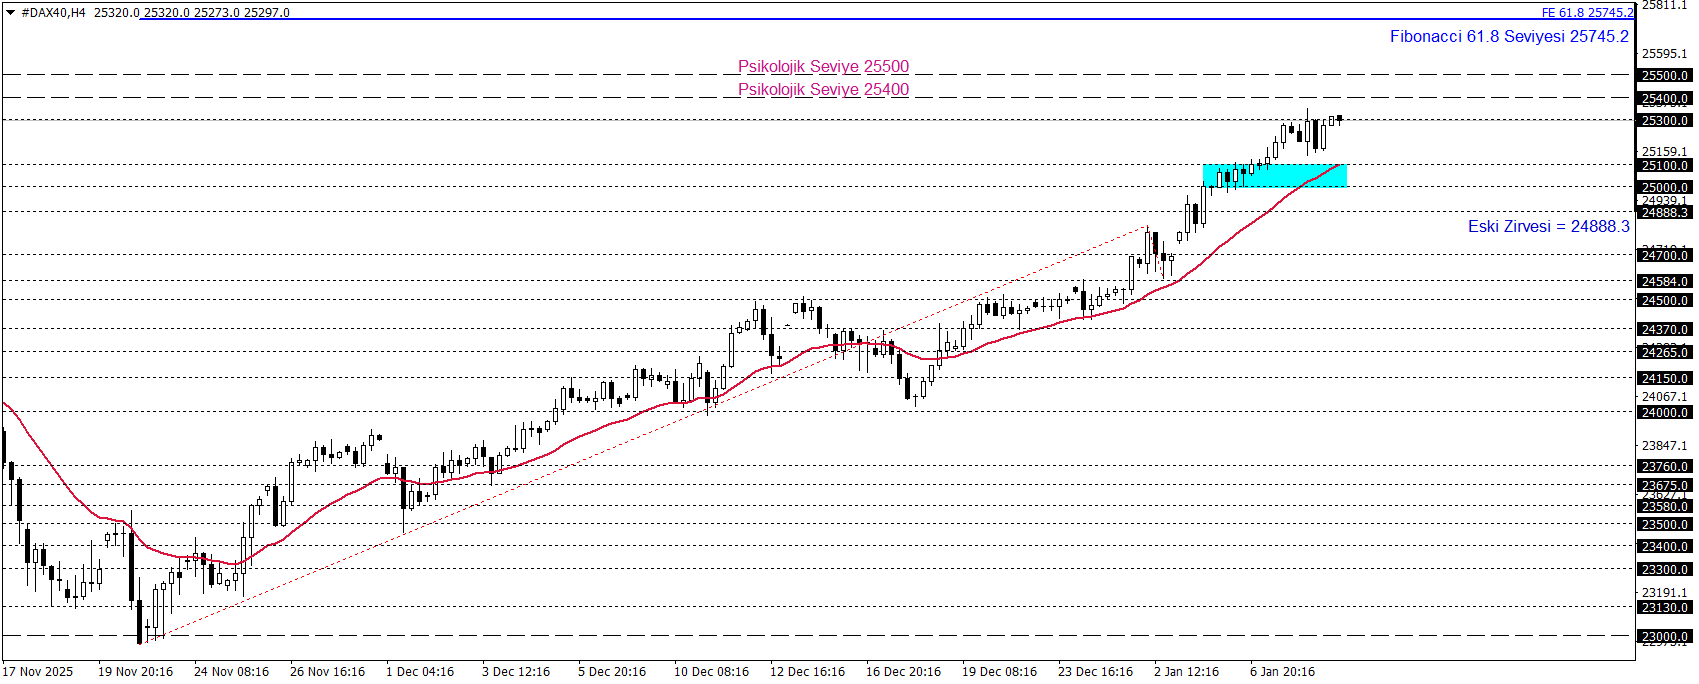Click the 24150.0 price level tag
This screenshot has height=684, width=1699.
point(1665,378)
